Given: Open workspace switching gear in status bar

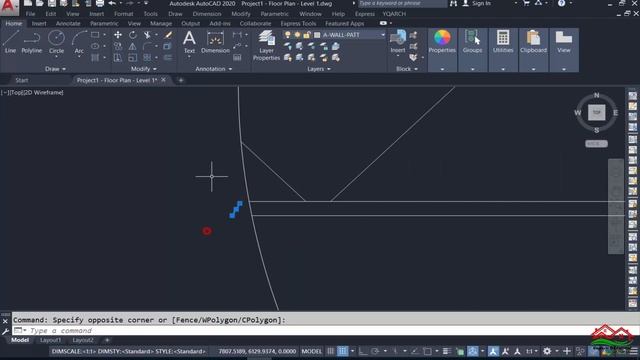Looking at the screenshot, I should point(547,351).
